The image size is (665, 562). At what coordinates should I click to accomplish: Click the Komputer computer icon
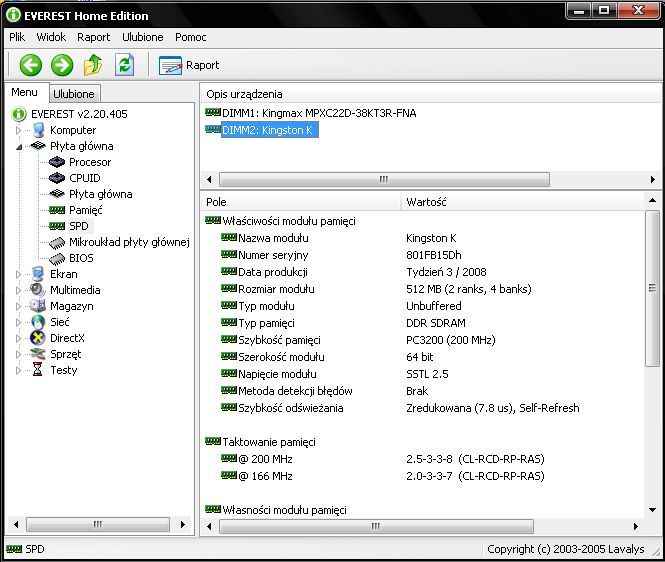coord(38,130)
